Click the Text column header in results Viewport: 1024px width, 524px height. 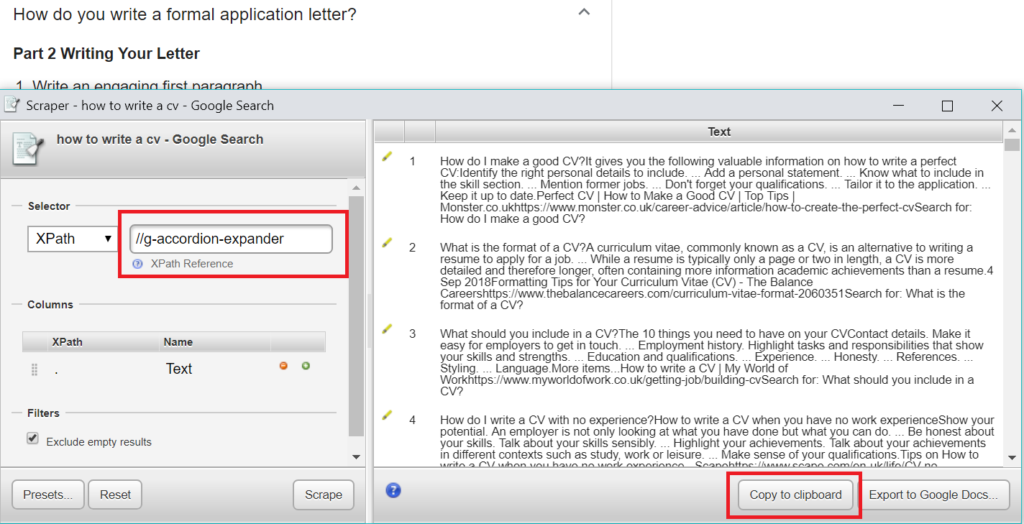pos(719,132)
